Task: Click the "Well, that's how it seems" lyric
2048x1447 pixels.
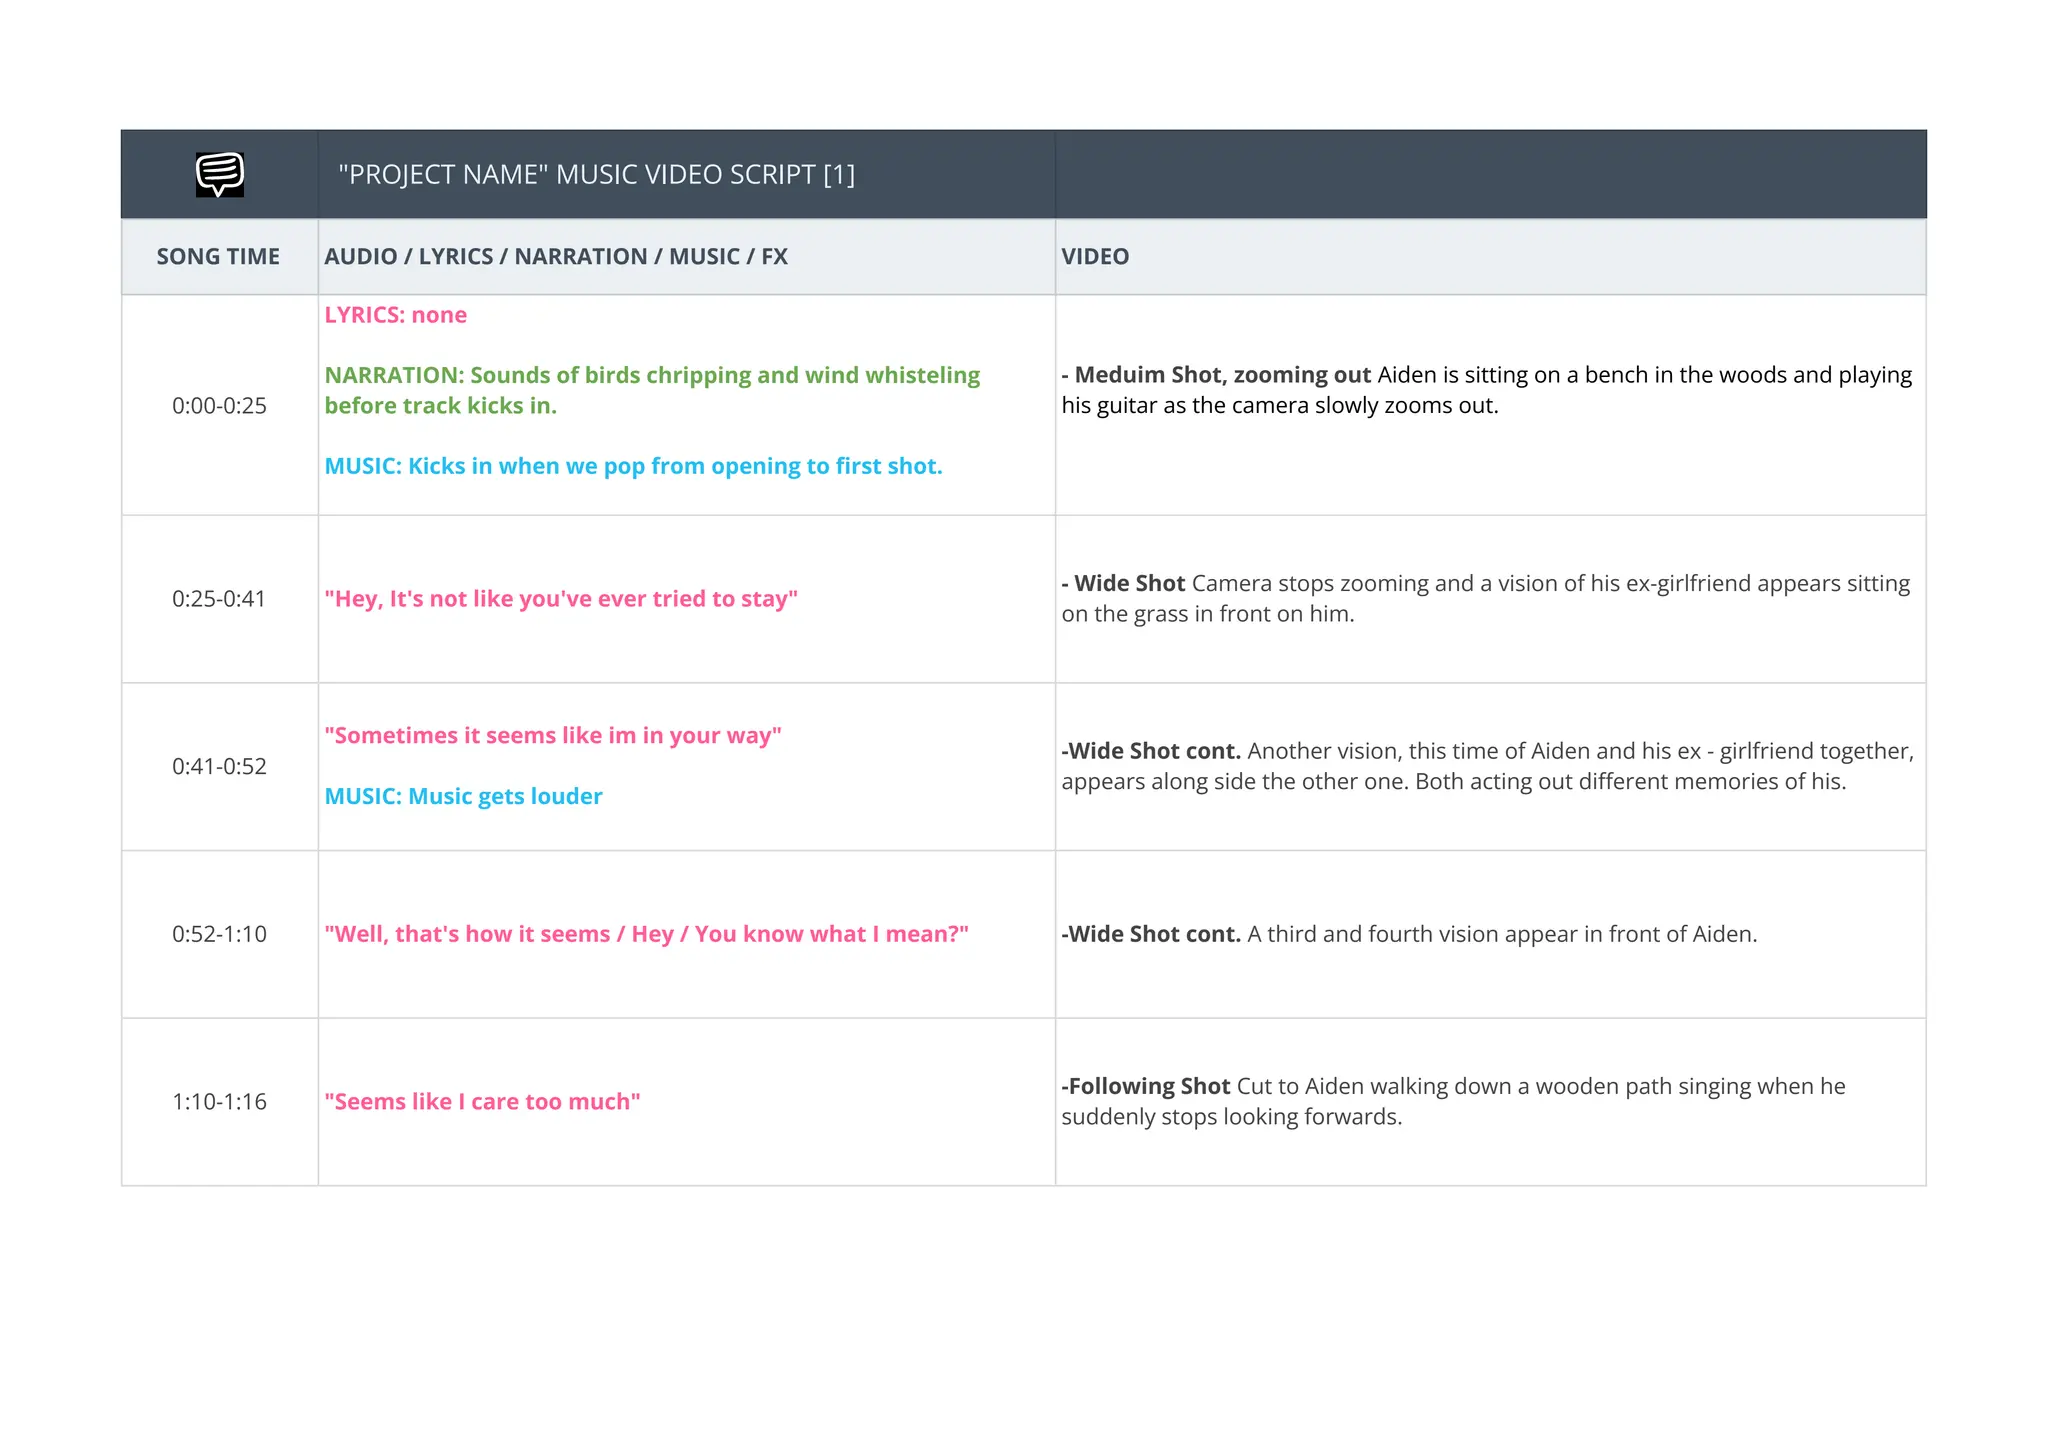Action: coord(646,934)
